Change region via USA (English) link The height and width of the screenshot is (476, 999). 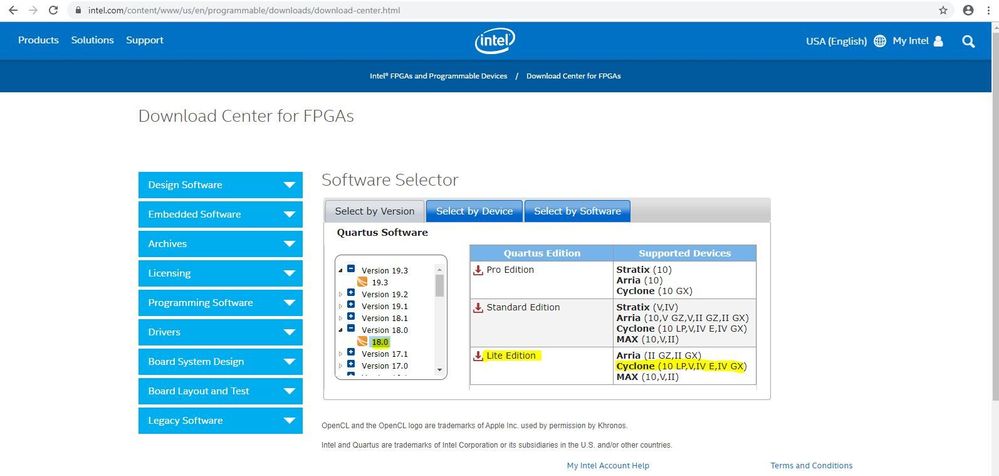tap(836, 41)
